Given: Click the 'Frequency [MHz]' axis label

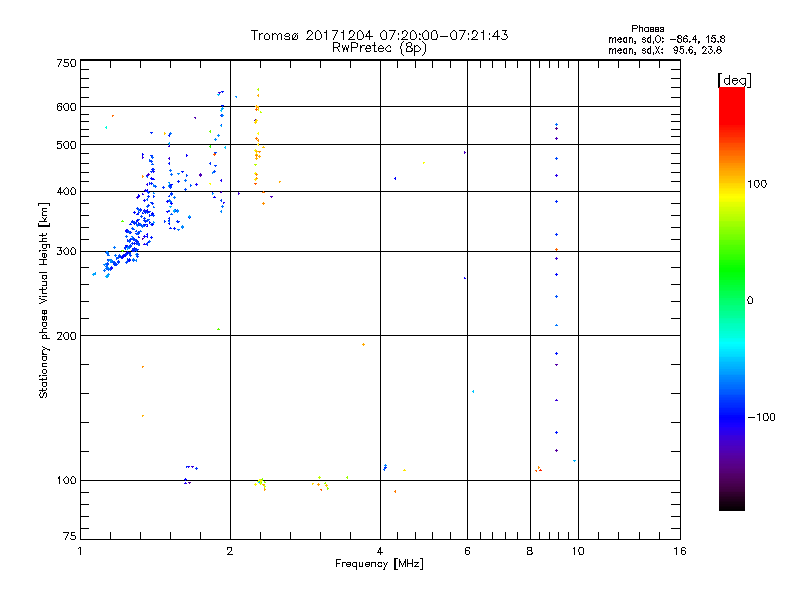Looking at the screenshot, I should 379,564.
